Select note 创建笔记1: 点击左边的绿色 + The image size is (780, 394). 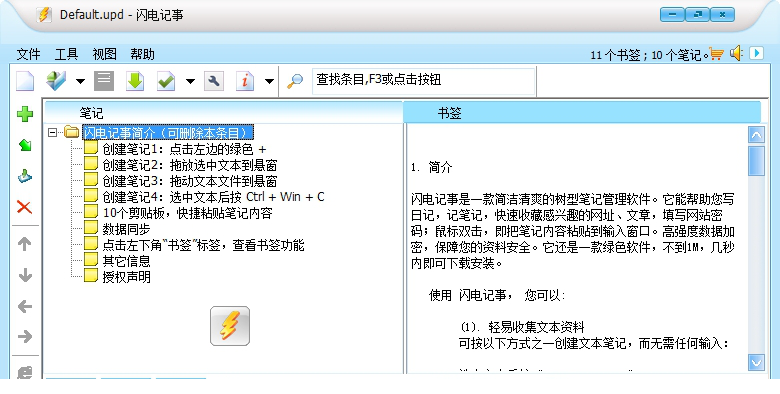184,149
